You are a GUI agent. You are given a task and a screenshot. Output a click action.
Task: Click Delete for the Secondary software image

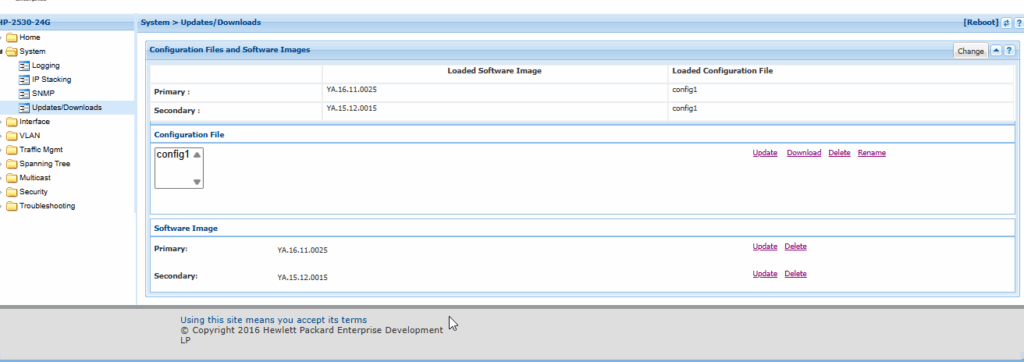click(x=795, y=274)
